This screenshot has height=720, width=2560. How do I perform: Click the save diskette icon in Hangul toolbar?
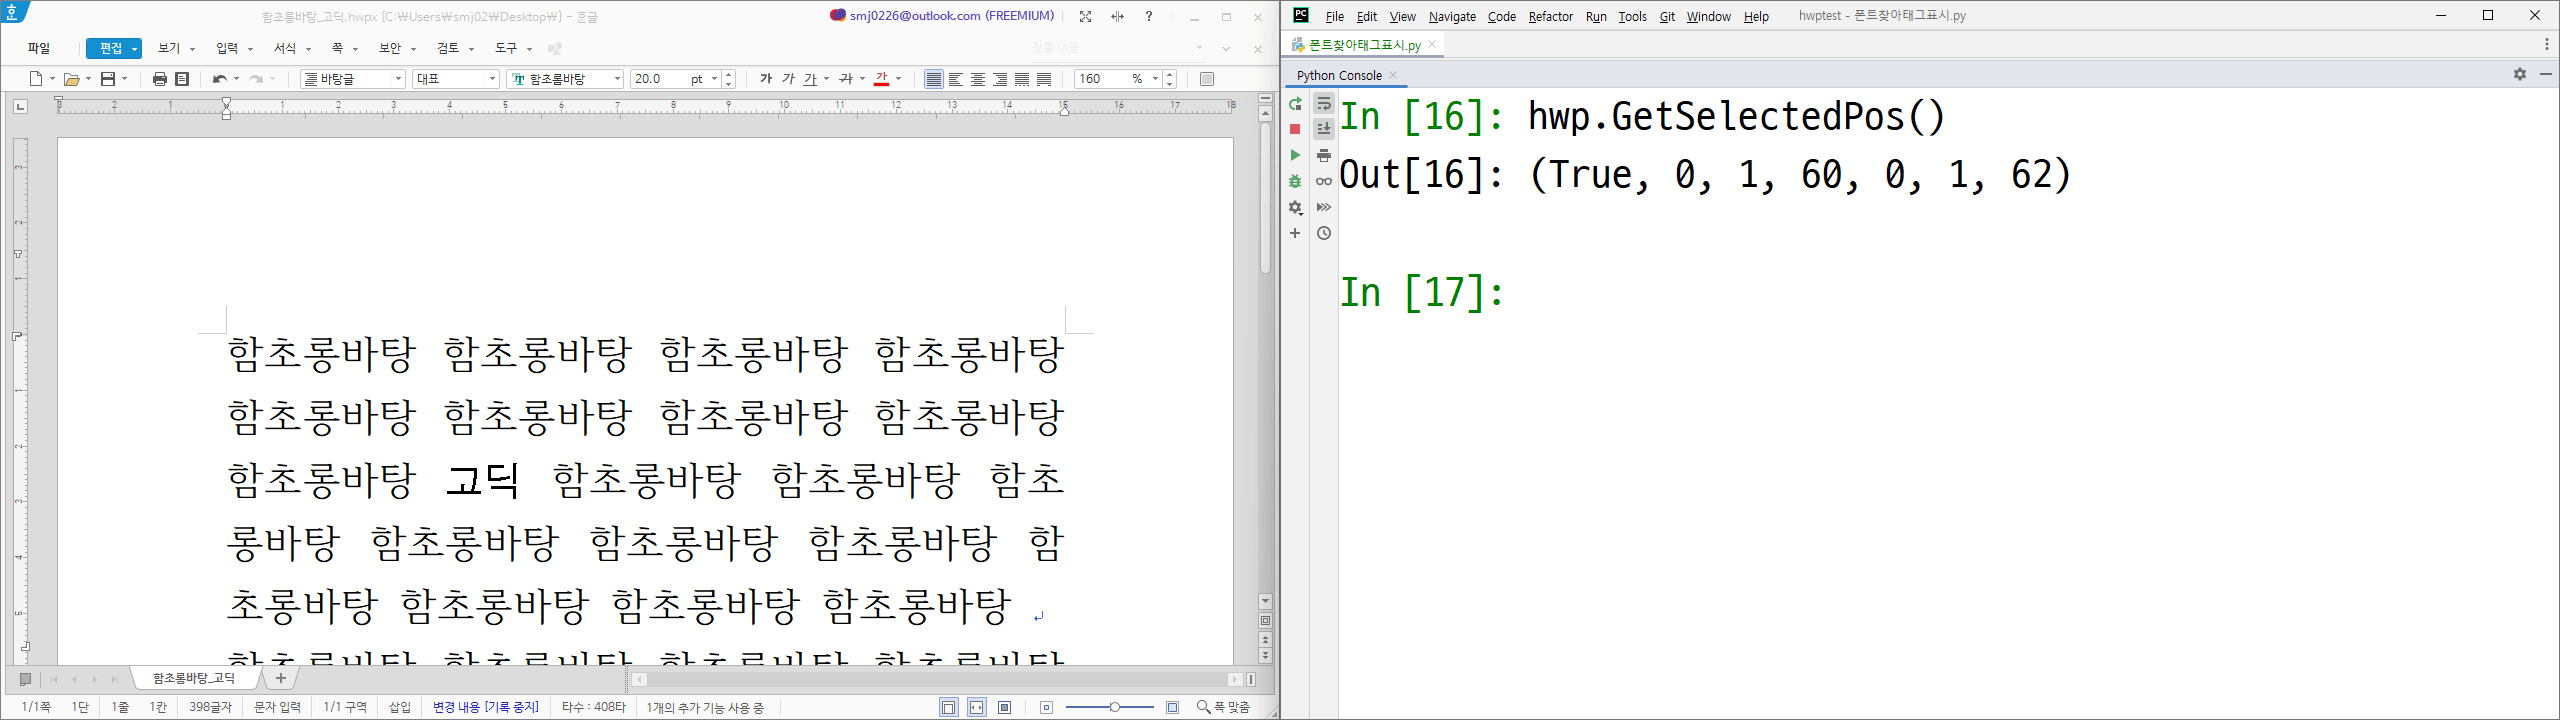pyautogui.click(x=108, y=79)
